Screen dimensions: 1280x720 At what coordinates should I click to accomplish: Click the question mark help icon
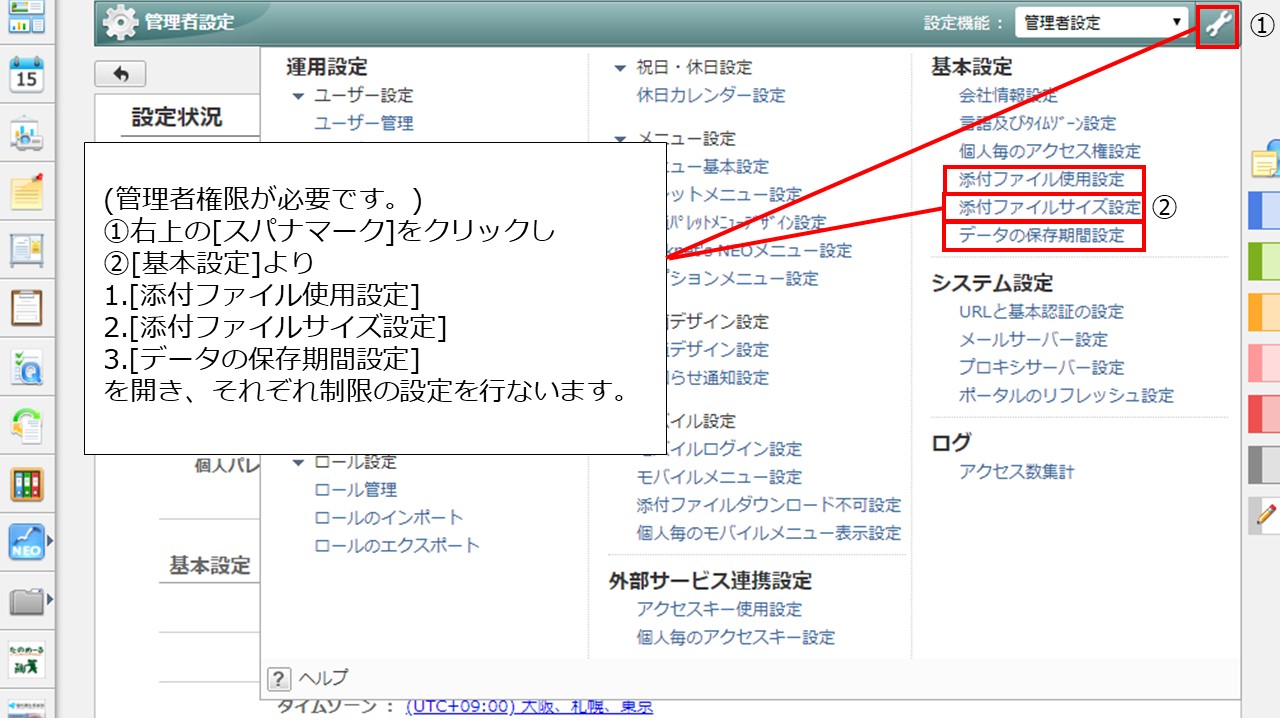point(279,678)
